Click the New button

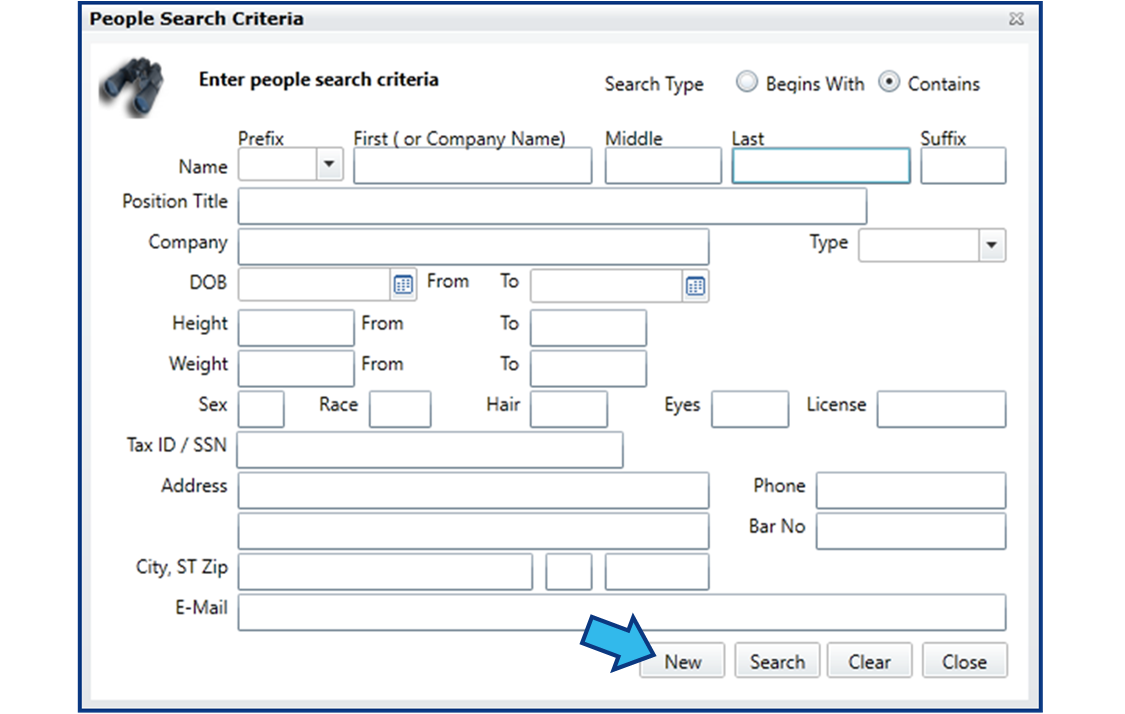(682, 661)
